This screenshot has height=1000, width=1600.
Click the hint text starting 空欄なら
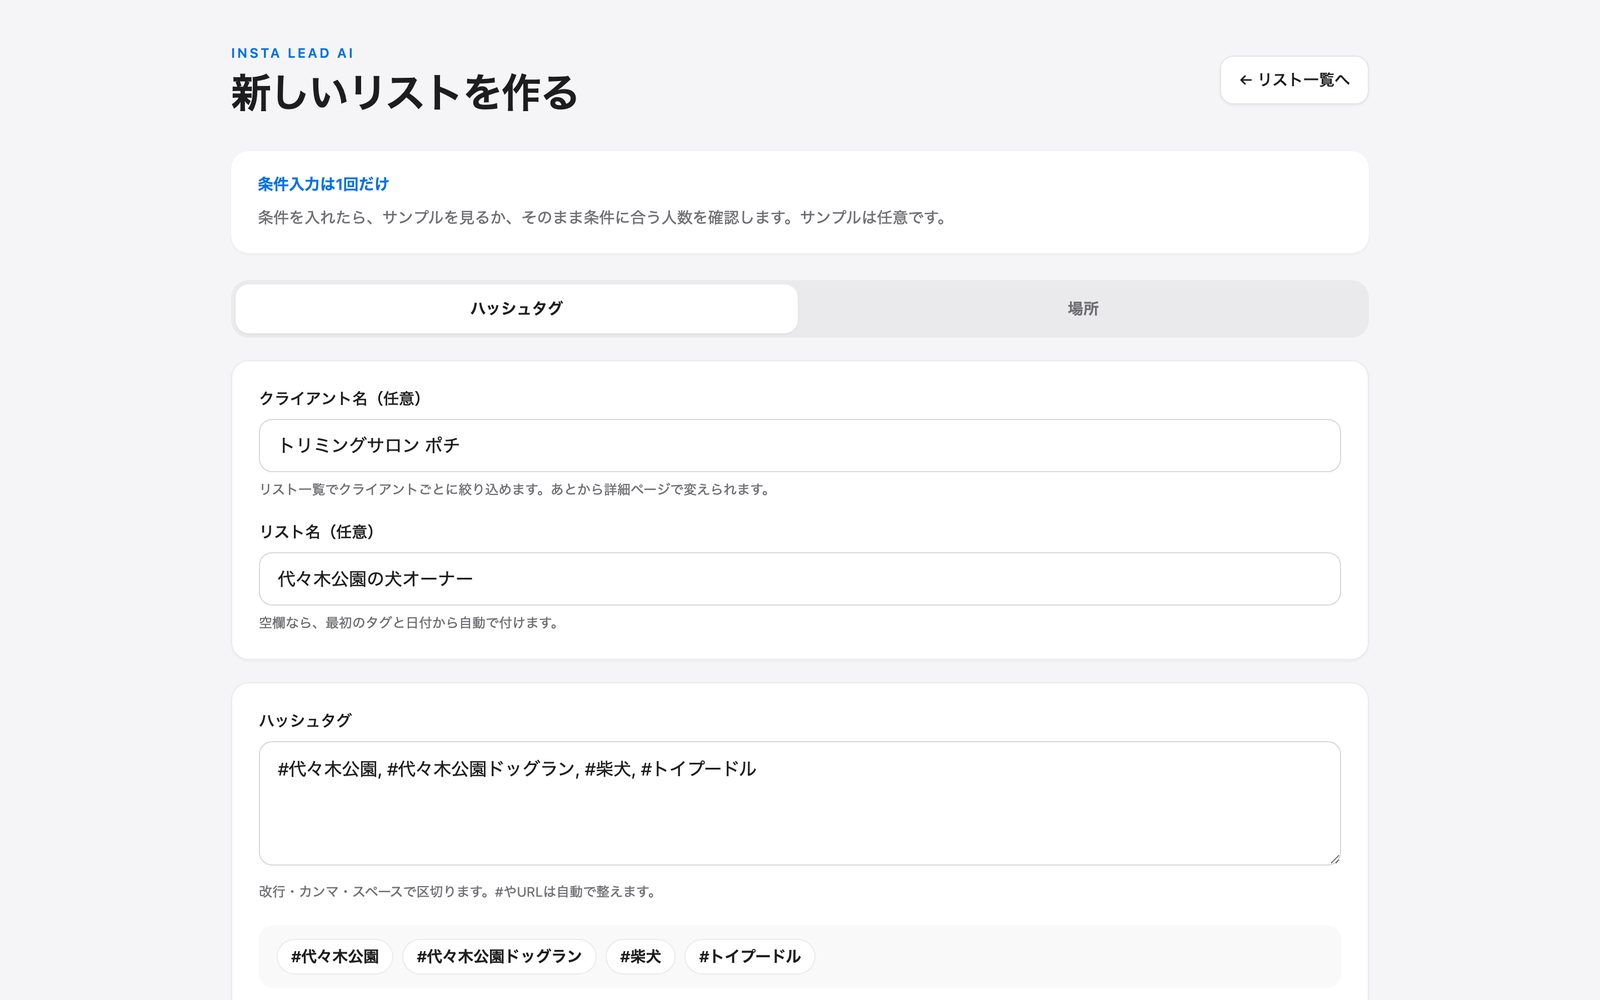click(411, 623)
